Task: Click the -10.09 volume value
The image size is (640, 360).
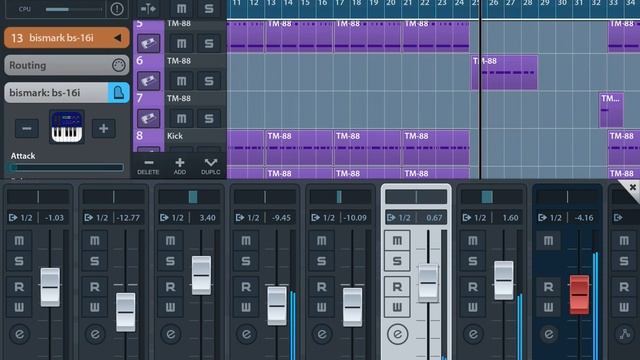Action: coord(355,218)
